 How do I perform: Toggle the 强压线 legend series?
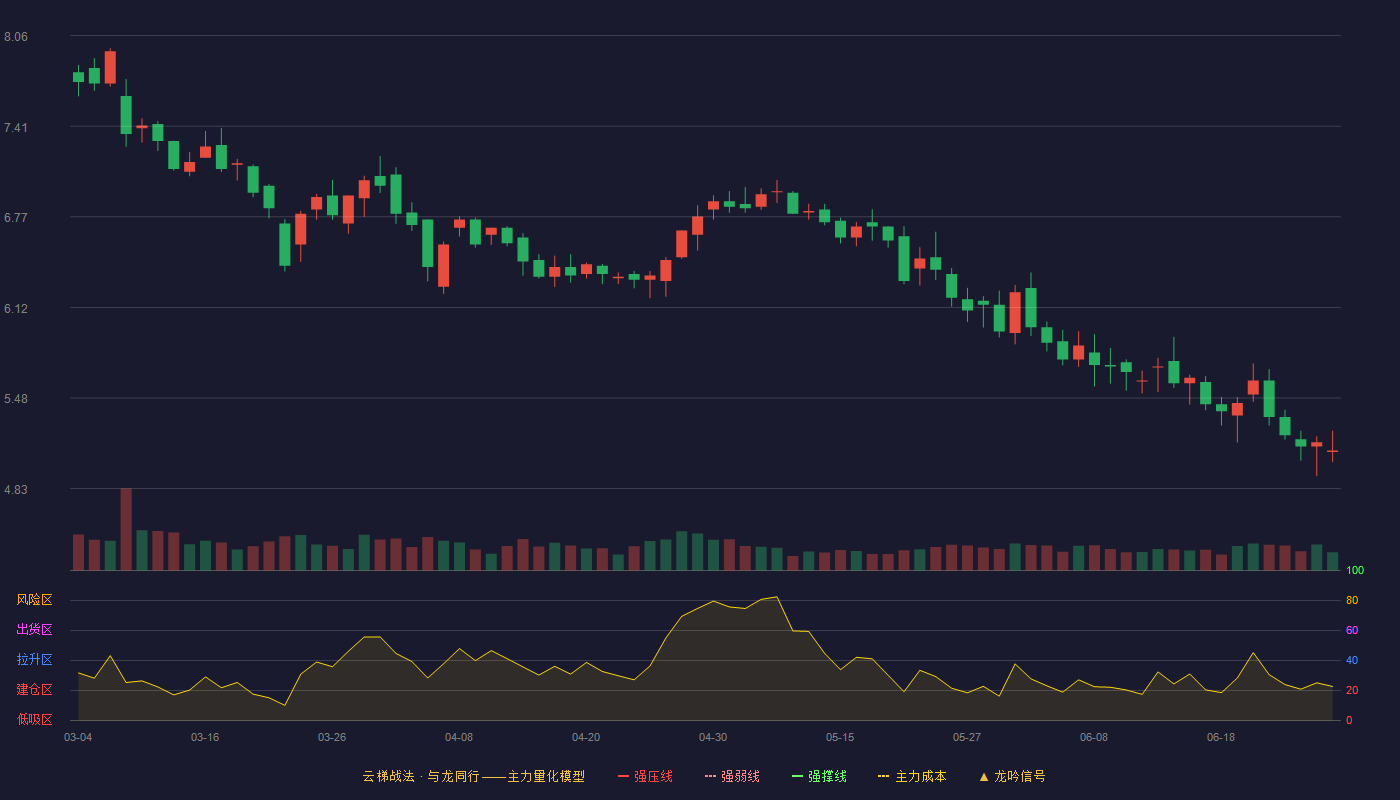coord(645,776)
